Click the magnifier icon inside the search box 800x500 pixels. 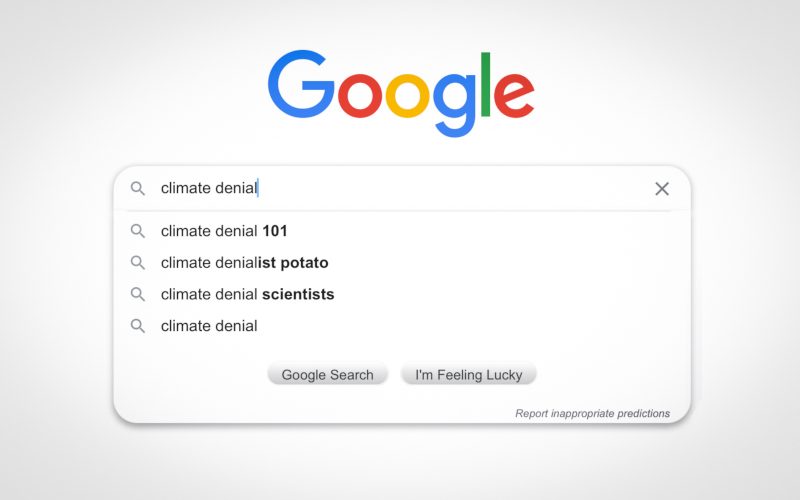(x=138, y=188)
